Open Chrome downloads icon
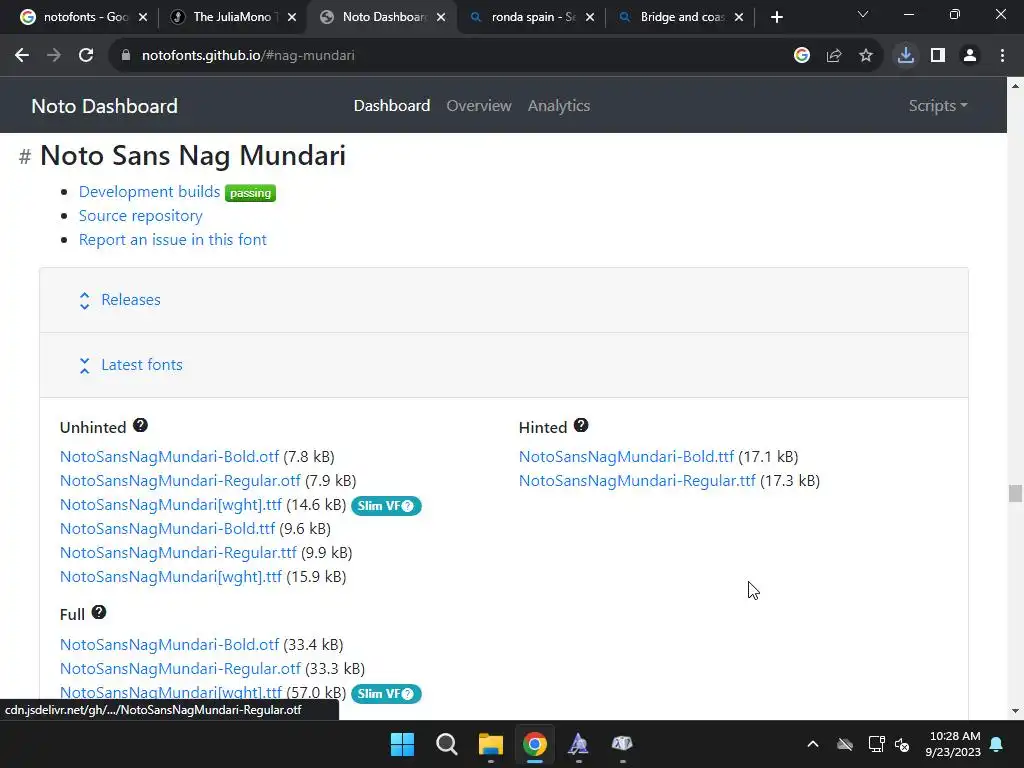 906,56
